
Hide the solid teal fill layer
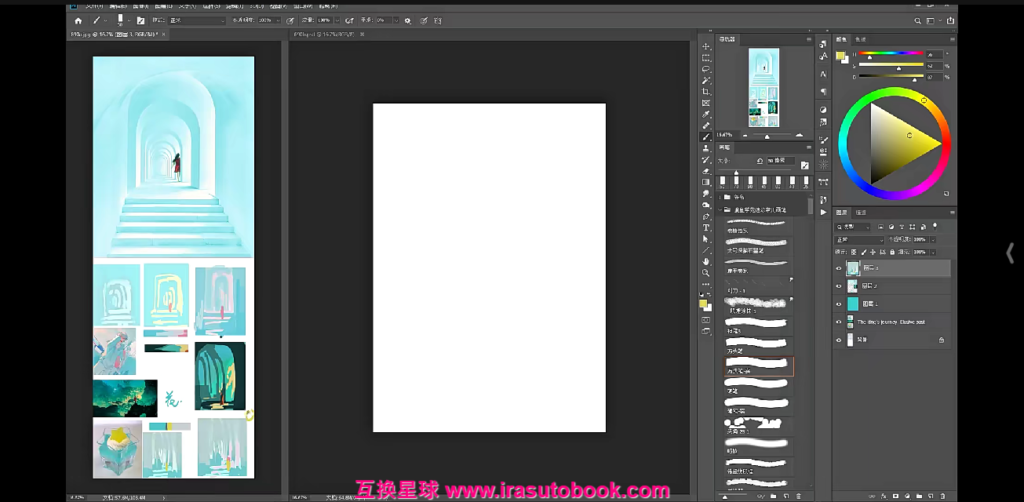(x=839, y=304)
